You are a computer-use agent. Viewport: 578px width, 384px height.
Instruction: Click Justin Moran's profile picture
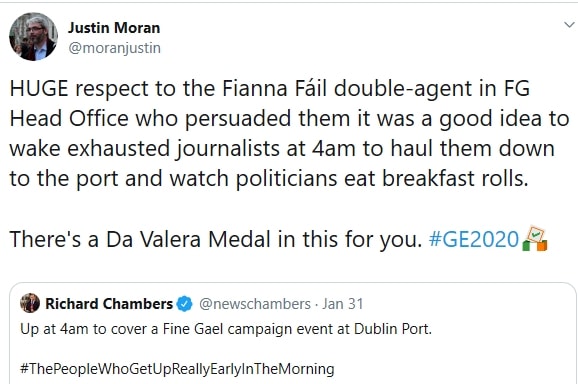pyautogui.click(x=33, y=36)
